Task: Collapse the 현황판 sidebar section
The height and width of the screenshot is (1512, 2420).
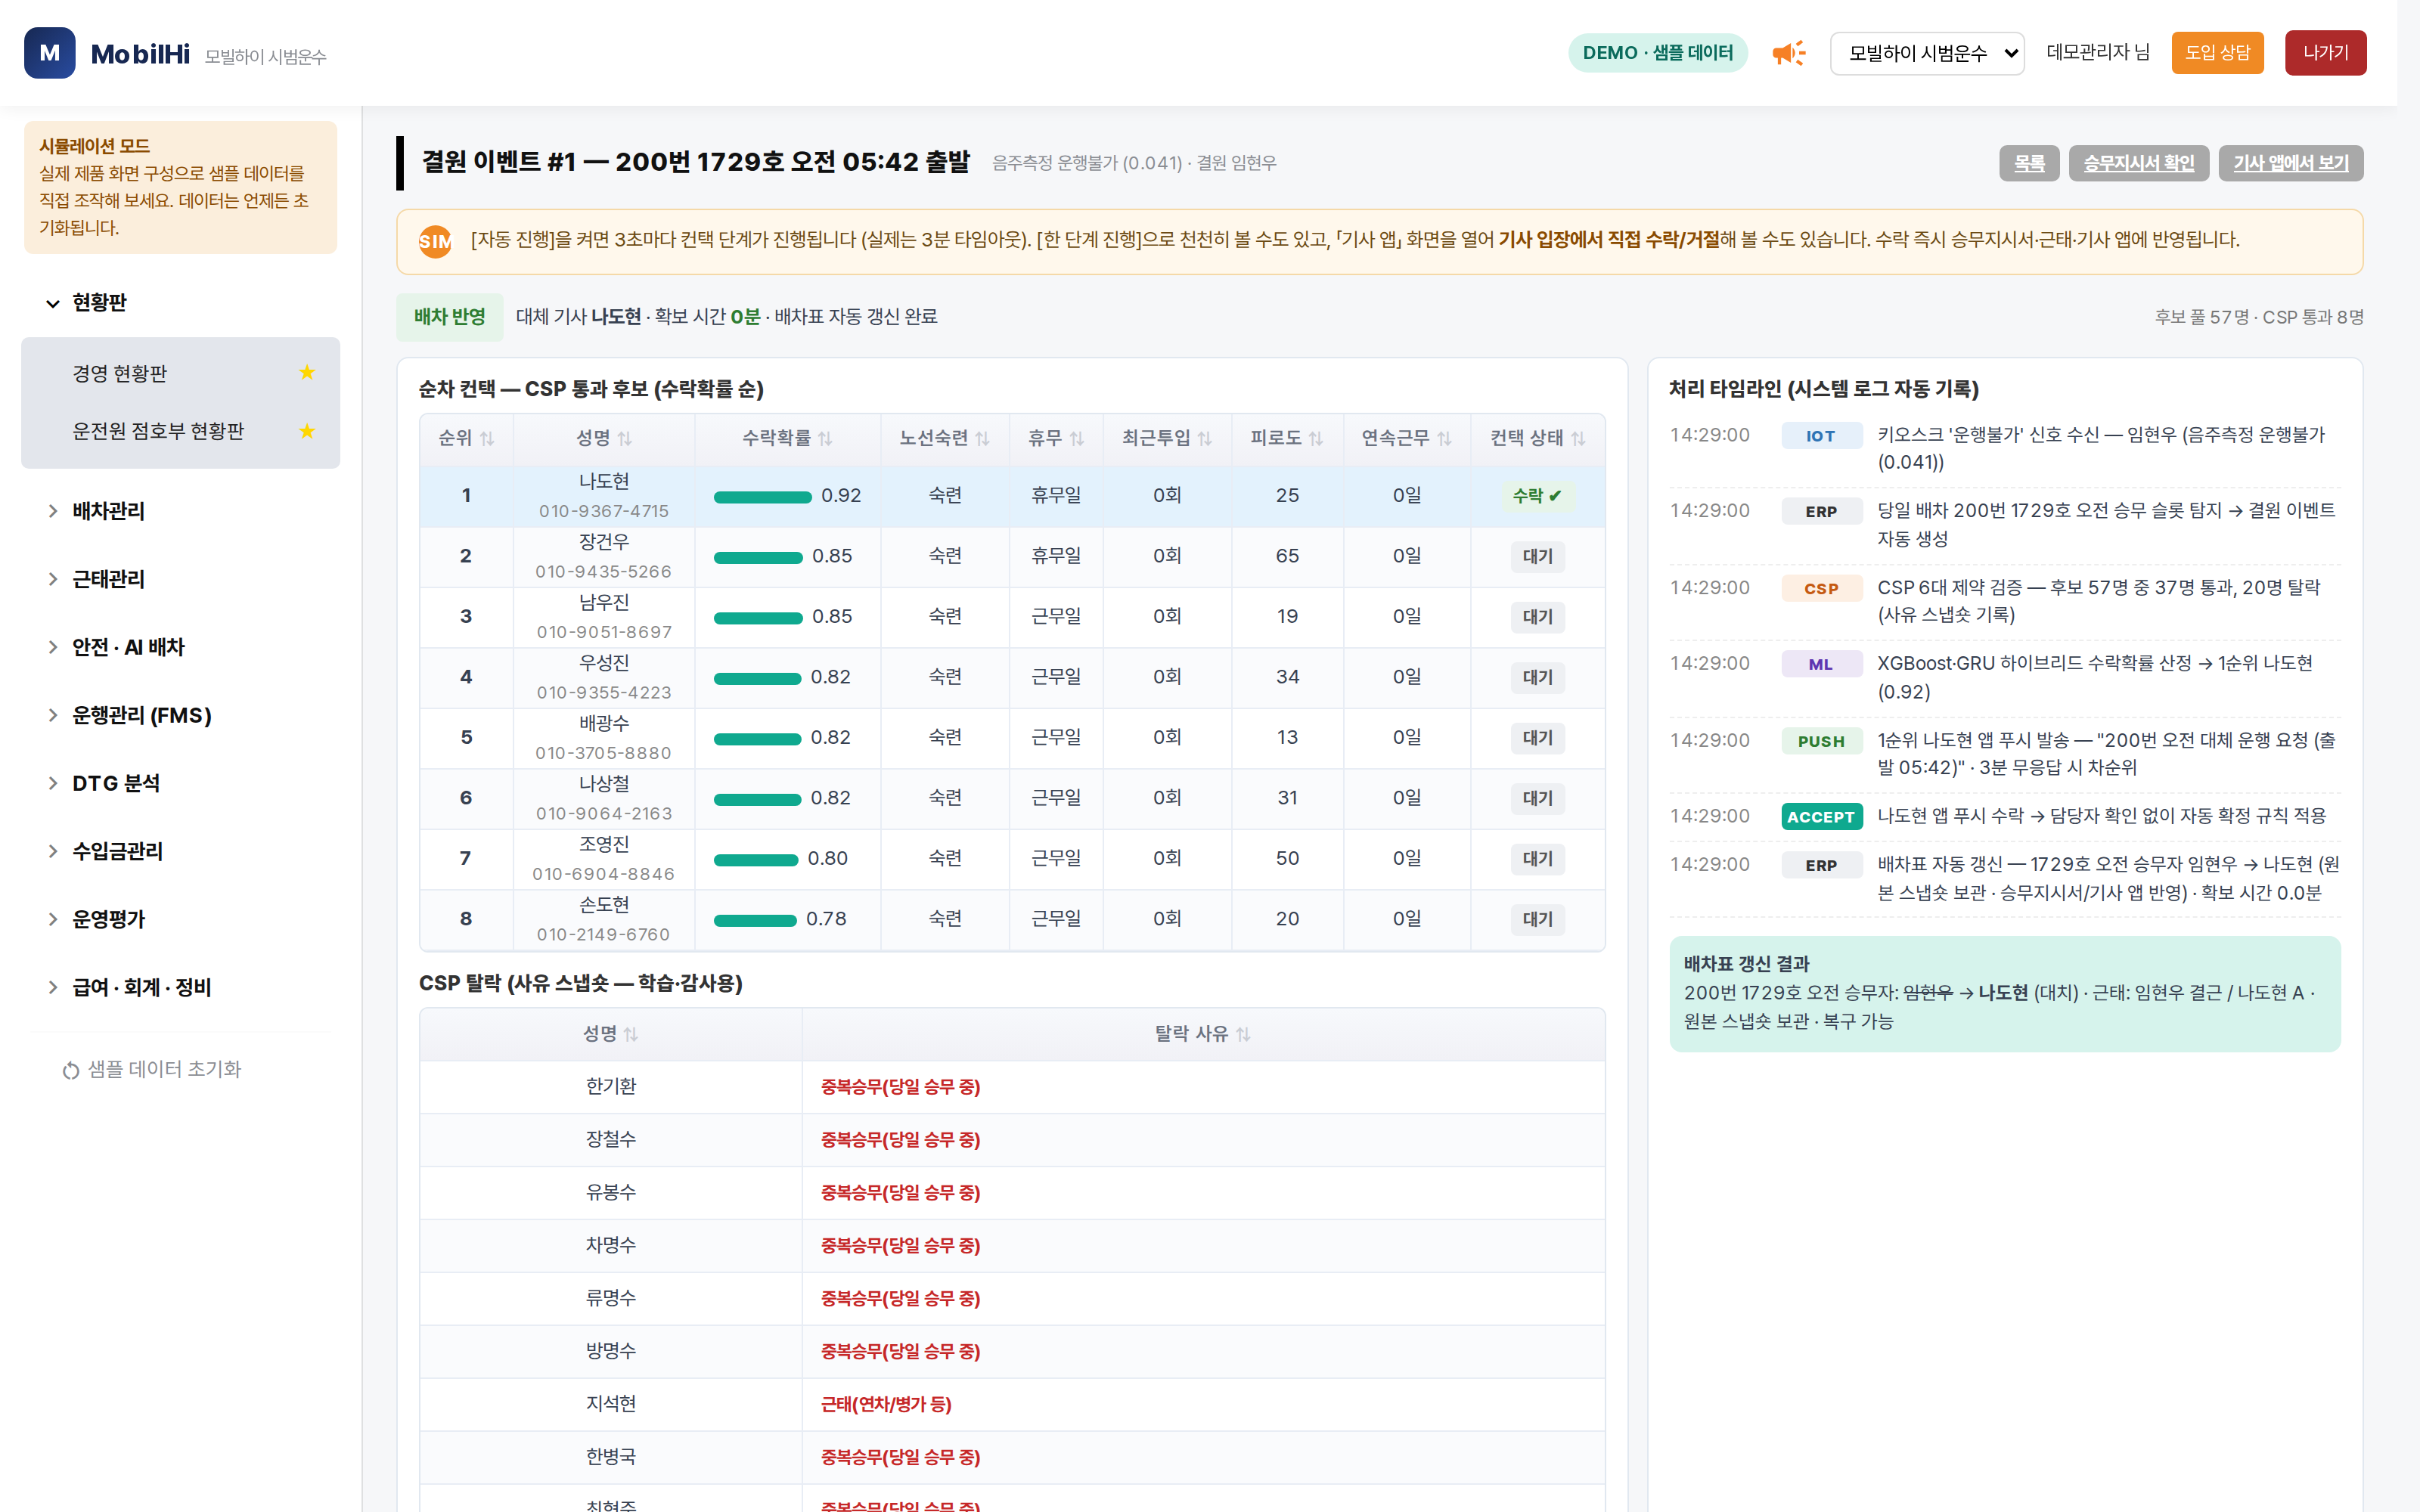Action: pos(180,302)
